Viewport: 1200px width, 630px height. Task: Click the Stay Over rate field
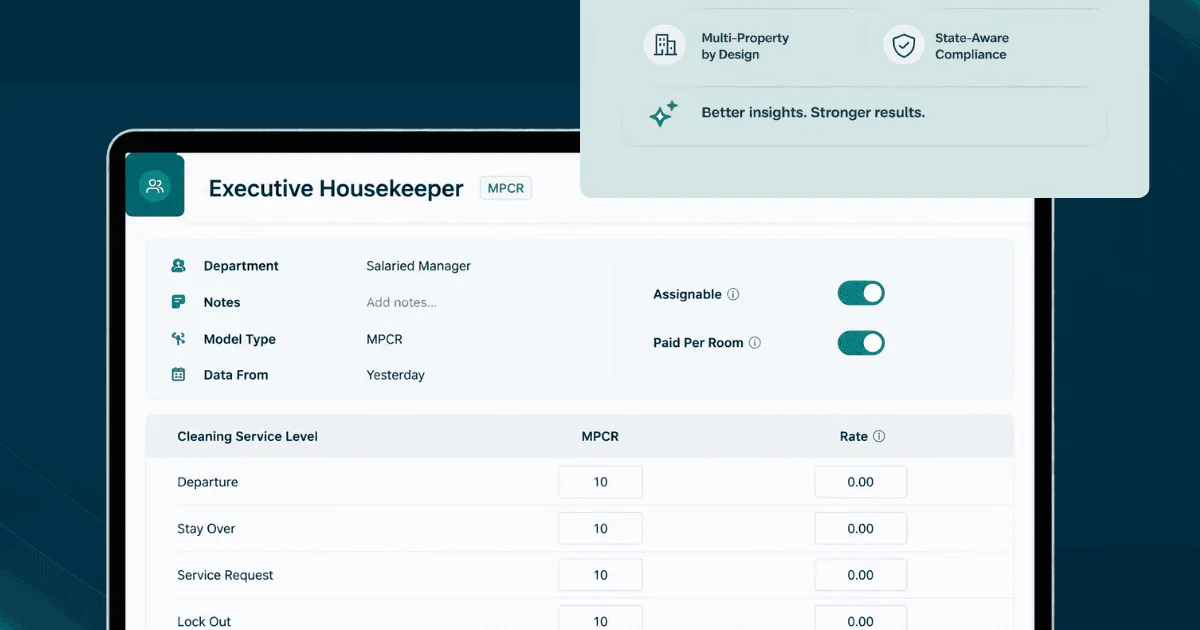click(860, 529)
